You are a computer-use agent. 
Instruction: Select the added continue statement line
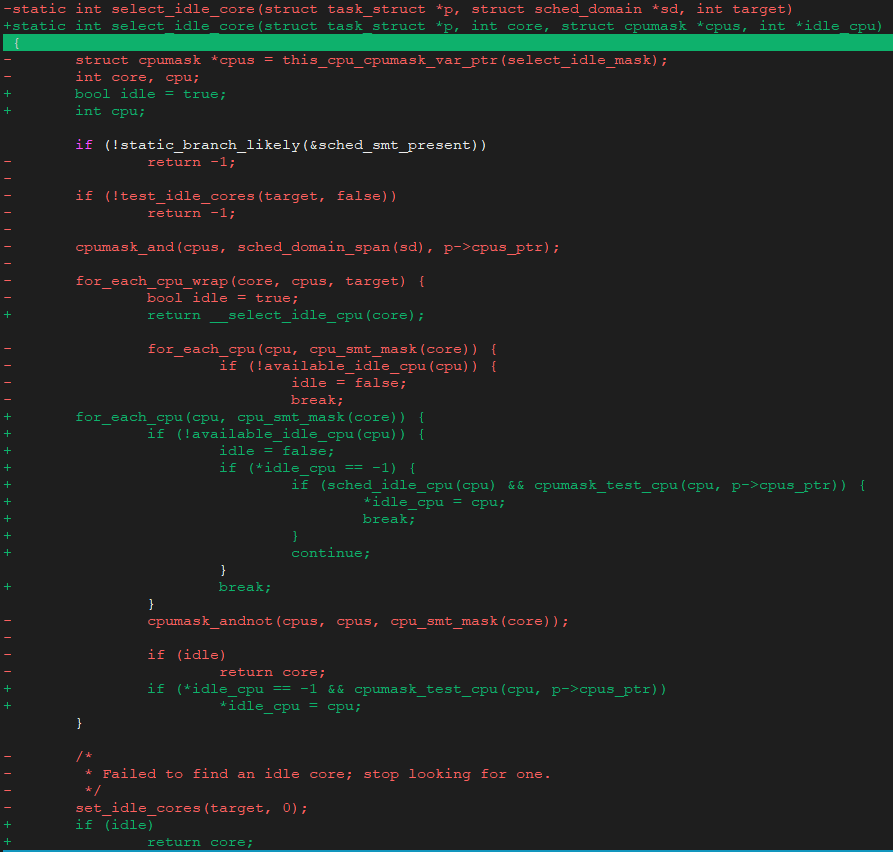click(330, 552)
